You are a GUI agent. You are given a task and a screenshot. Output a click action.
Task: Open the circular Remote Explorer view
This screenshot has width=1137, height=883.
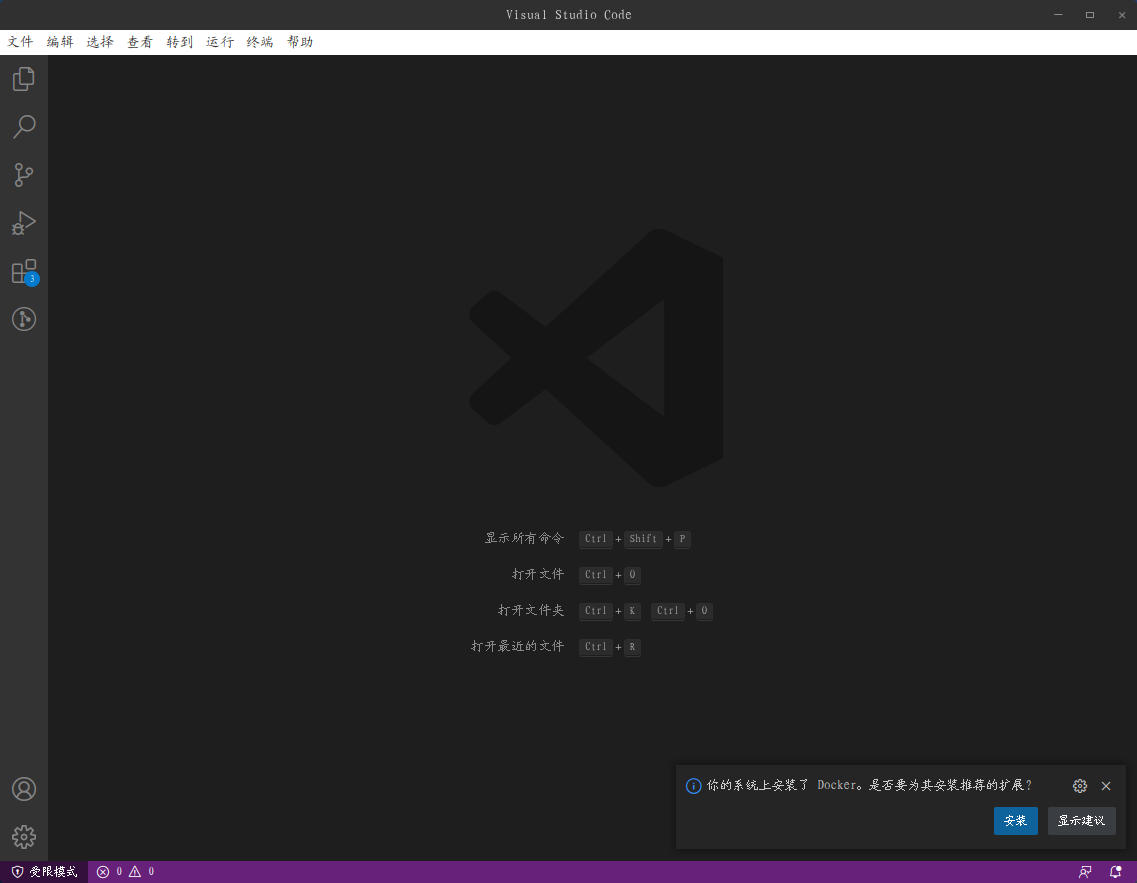click(23, 319)
